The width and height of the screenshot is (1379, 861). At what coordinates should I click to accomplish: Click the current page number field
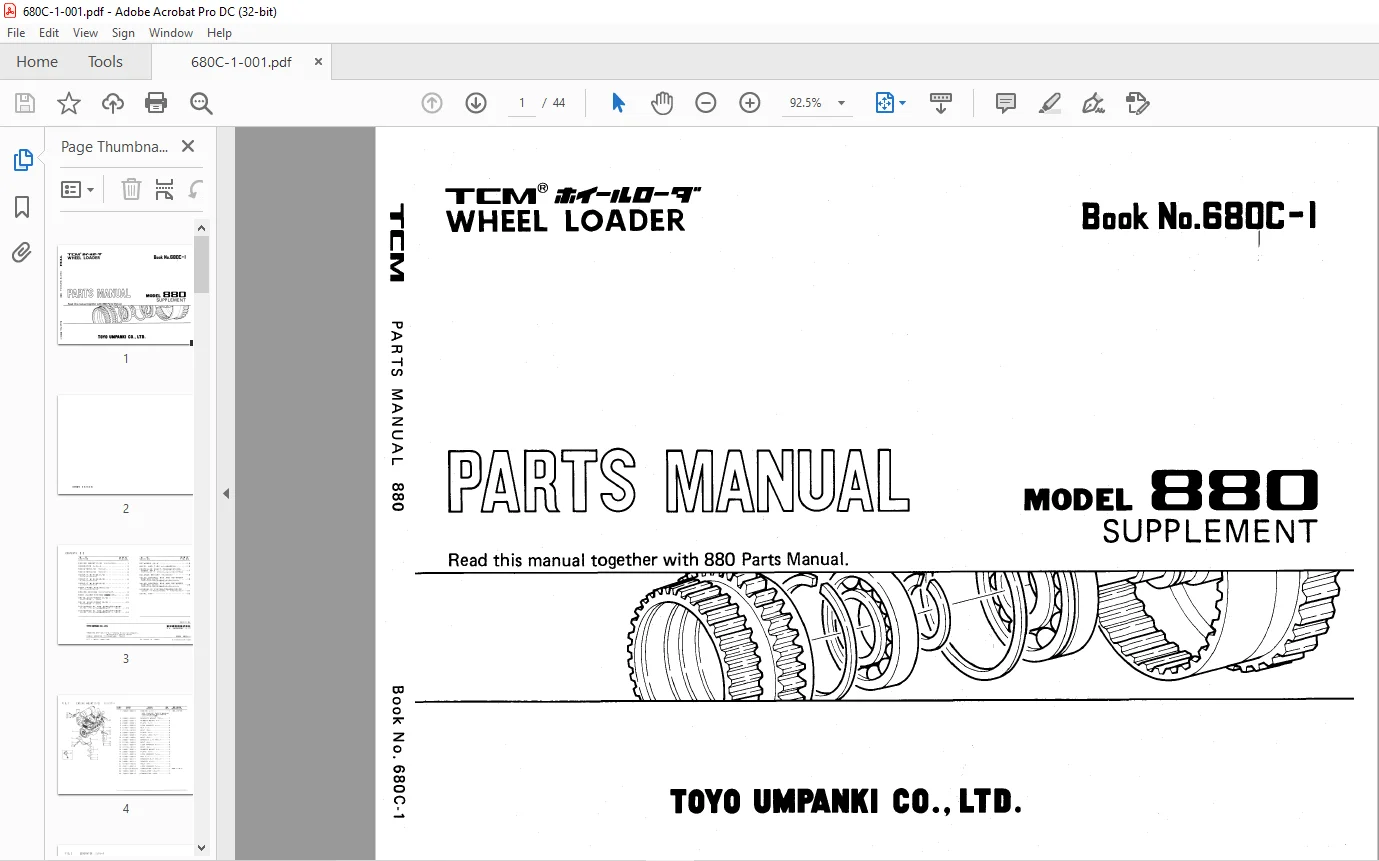click(x=522, y=103)
